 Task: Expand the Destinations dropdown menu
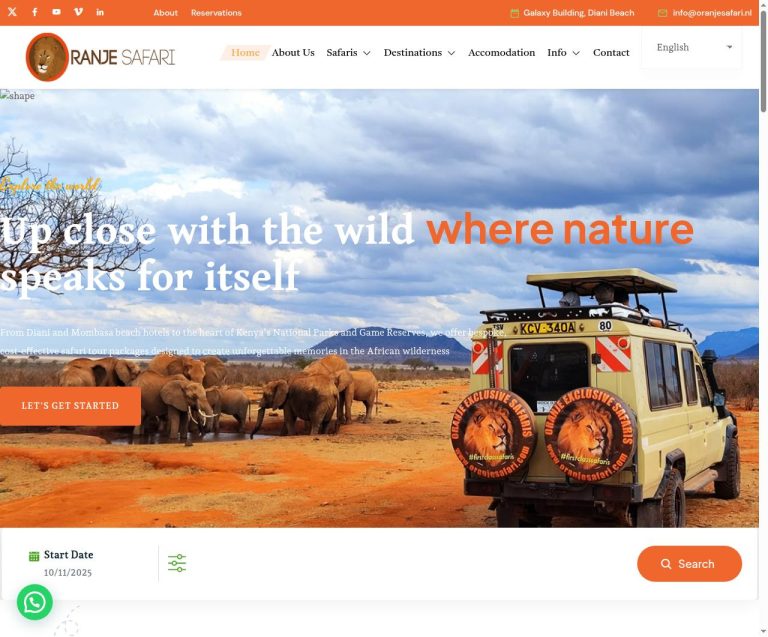(x=419, y=52)
